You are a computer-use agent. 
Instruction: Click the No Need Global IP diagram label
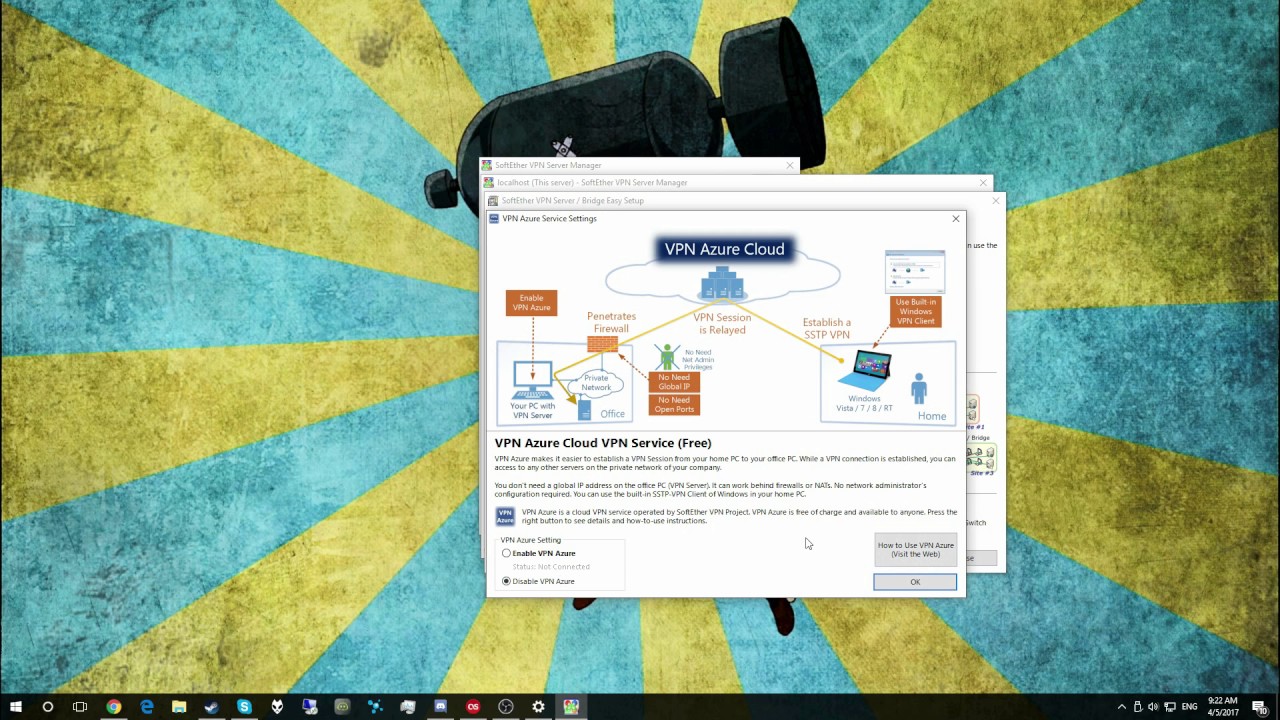(674, 382)
